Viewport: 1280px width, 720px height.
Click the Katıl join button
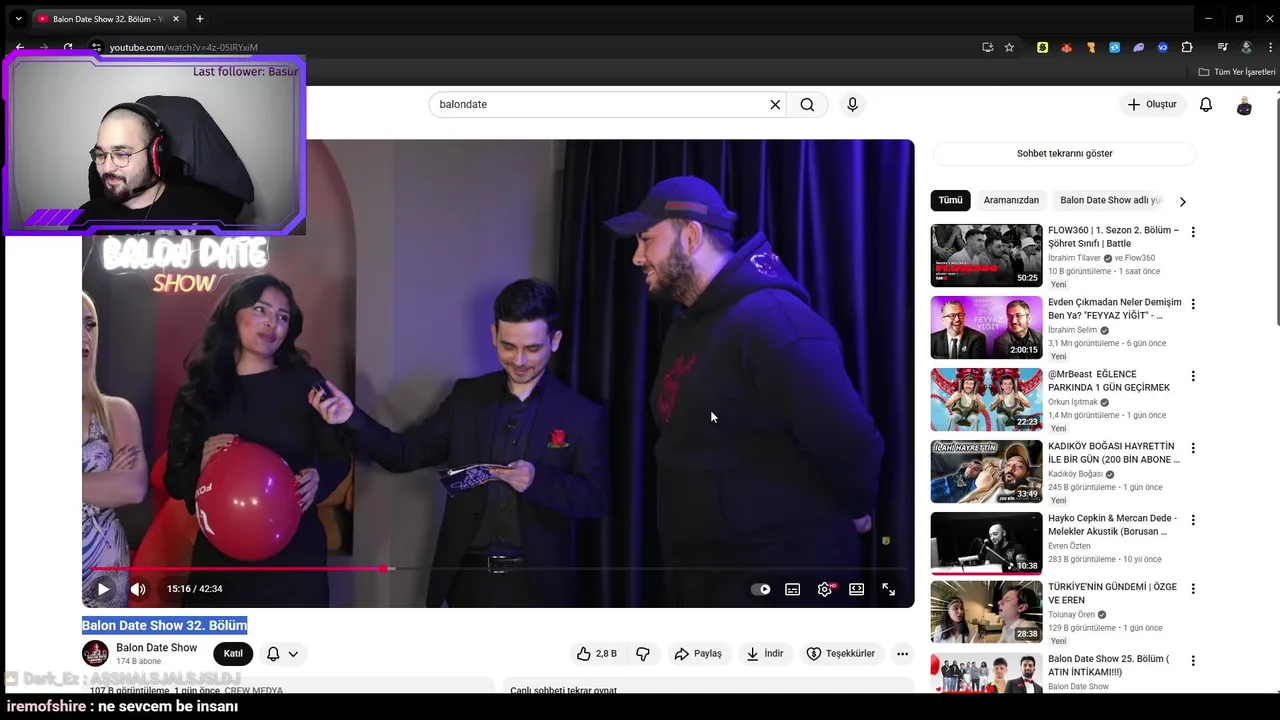[x=233, y=654]
